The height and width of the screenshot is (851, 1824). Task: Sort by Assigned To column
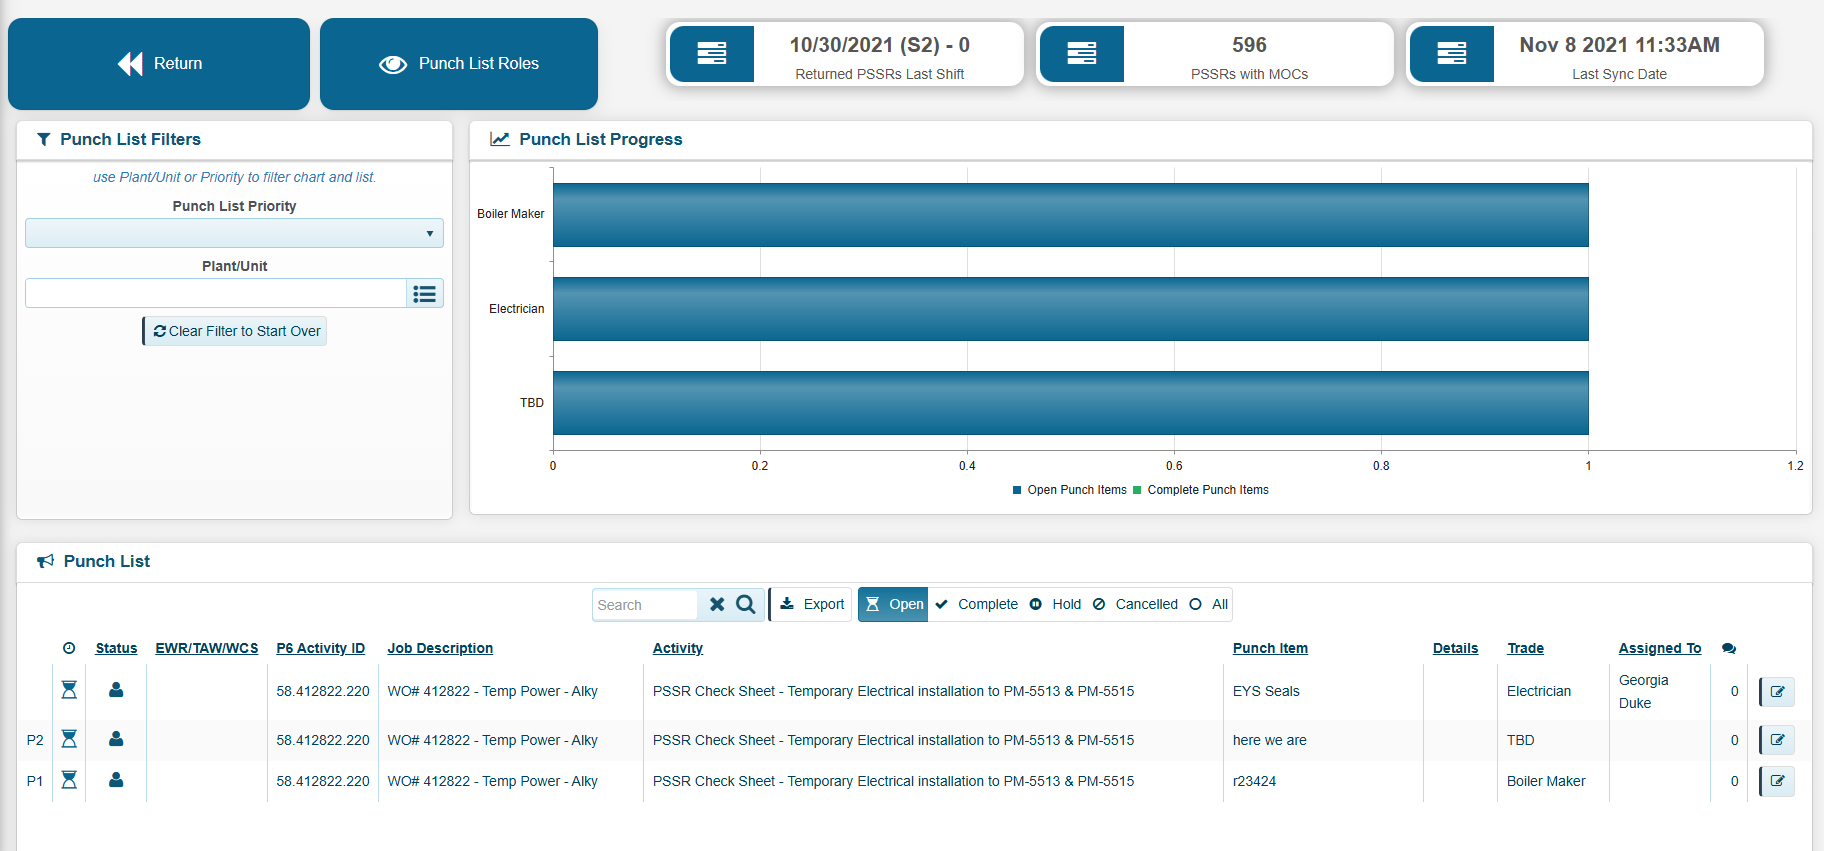tap(1660, 648)
